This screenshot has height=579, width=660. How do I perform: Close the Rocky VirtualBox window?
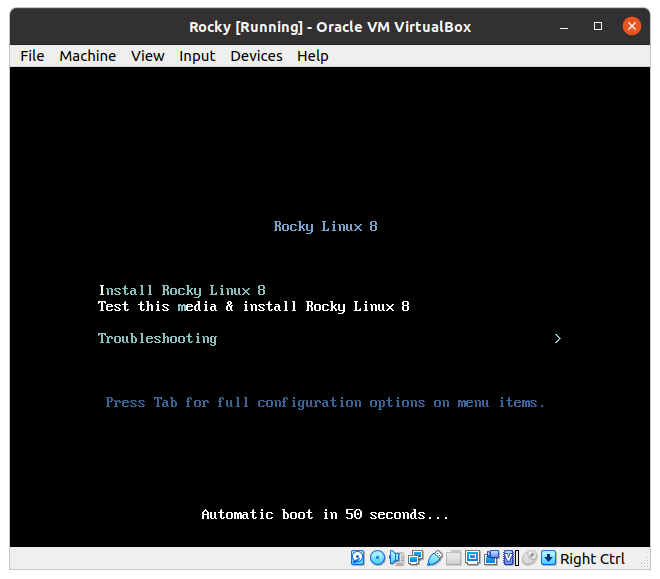click(632, 26)
